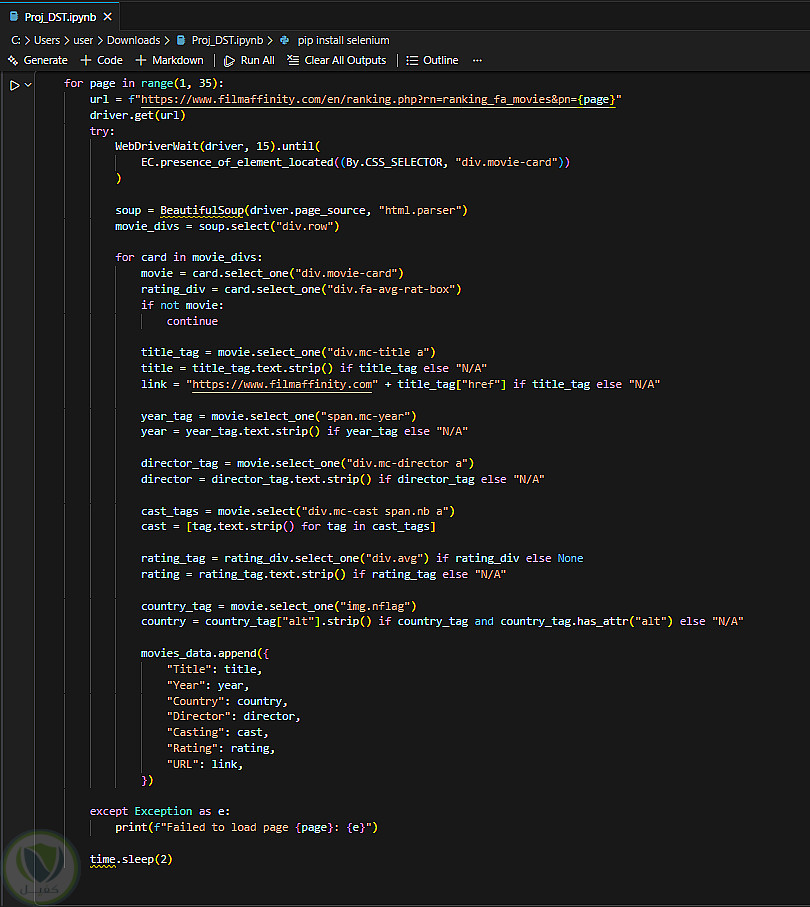The height and width of the screenshot is (907, 810).
Task: Click on 'movies_data.append({' line
Action: (205, 653)
